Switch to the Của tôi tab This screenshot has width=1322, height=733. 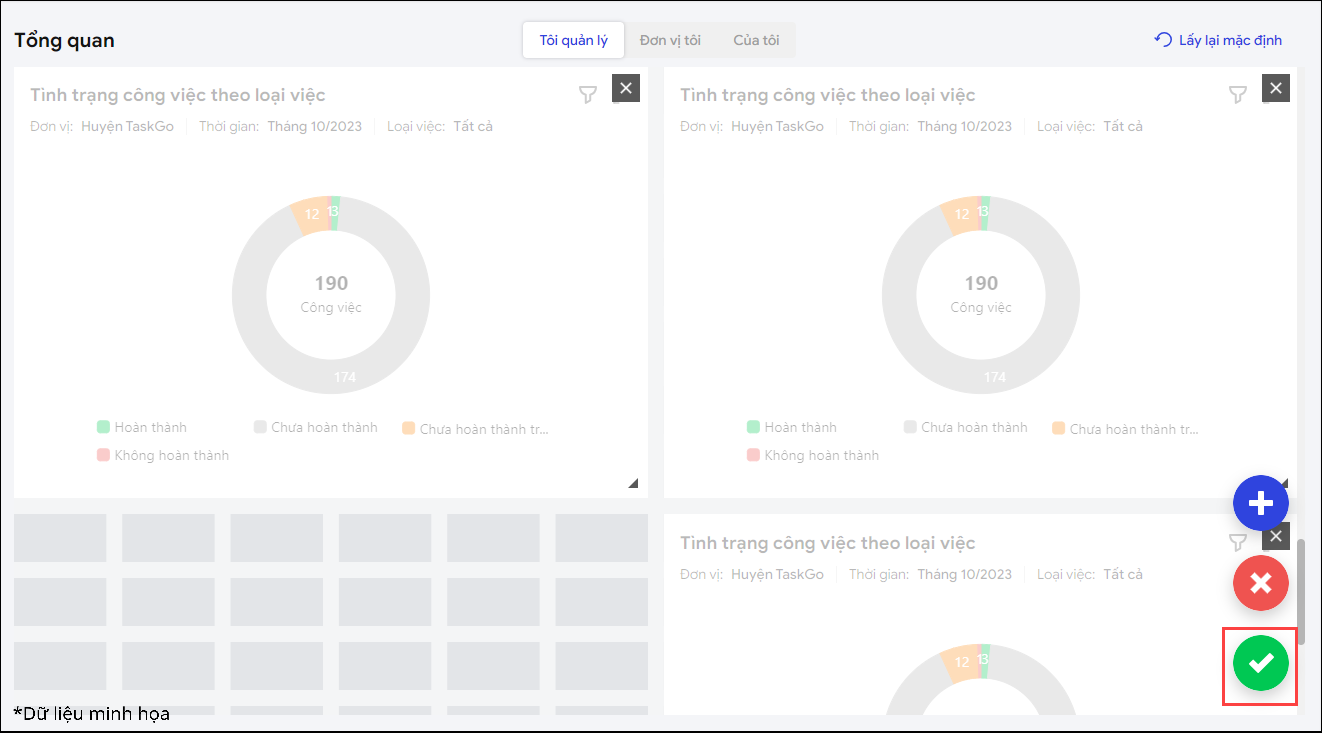pos(756,40)
